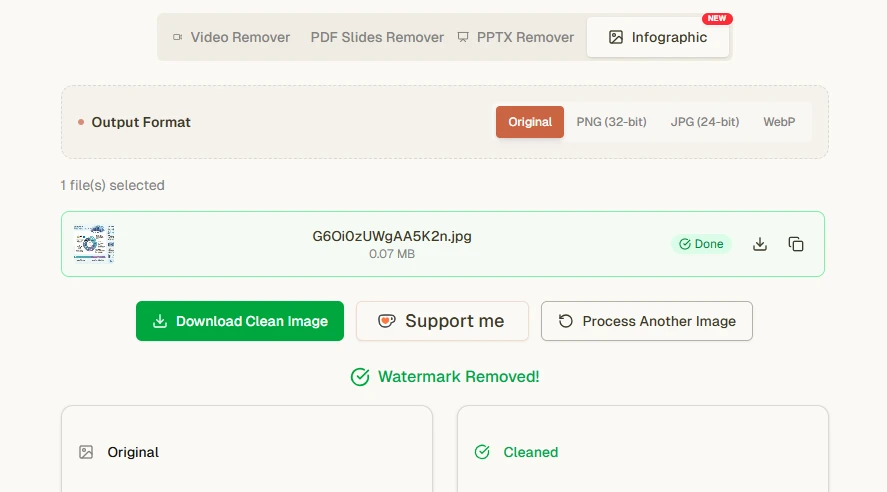Click Process Another Image button
Screen dimensions: 887x492
pos(647,321)
